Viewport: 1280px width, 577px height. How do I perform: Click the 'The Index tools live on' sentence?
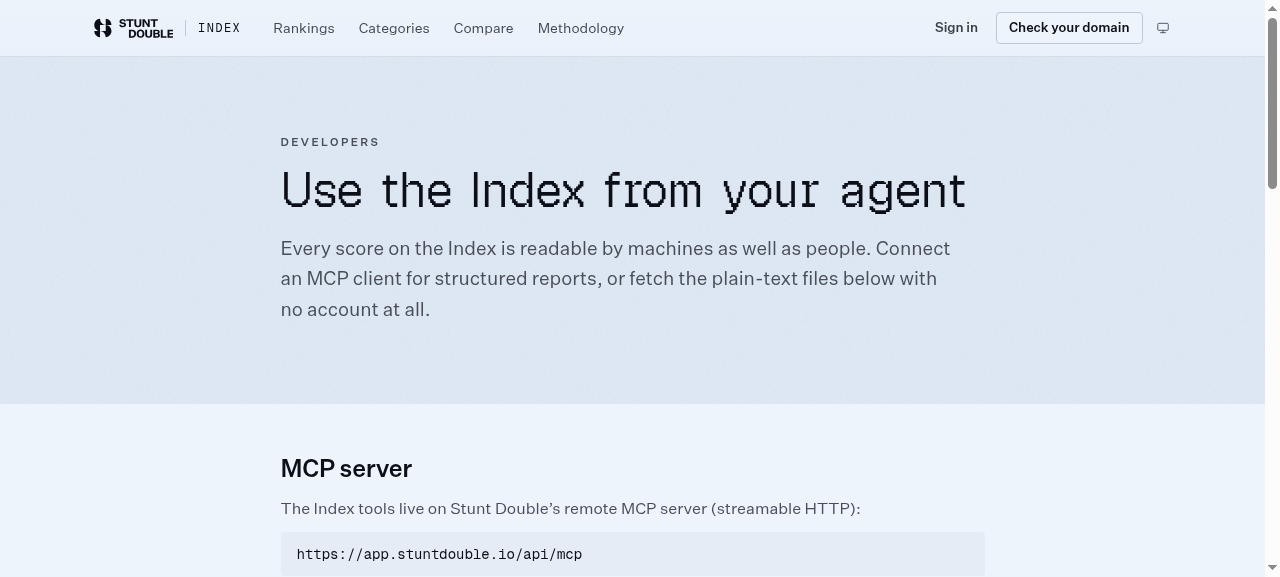pyautogui.click(x=571, y=508)
